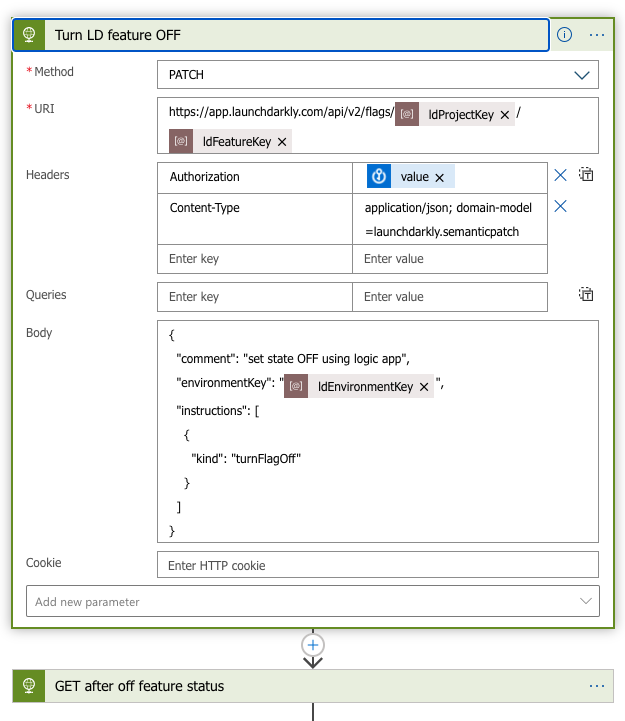Click the Headers field label

coord(47,175)
